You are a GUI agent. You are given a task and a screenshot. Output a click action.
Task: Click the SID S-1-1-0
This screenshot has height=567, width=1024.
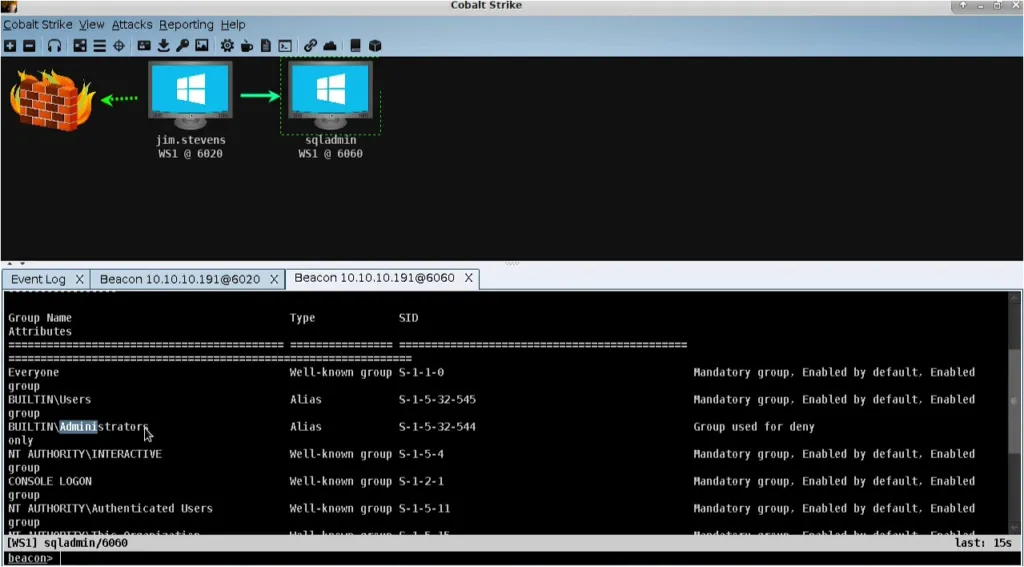tap(421, 372)
